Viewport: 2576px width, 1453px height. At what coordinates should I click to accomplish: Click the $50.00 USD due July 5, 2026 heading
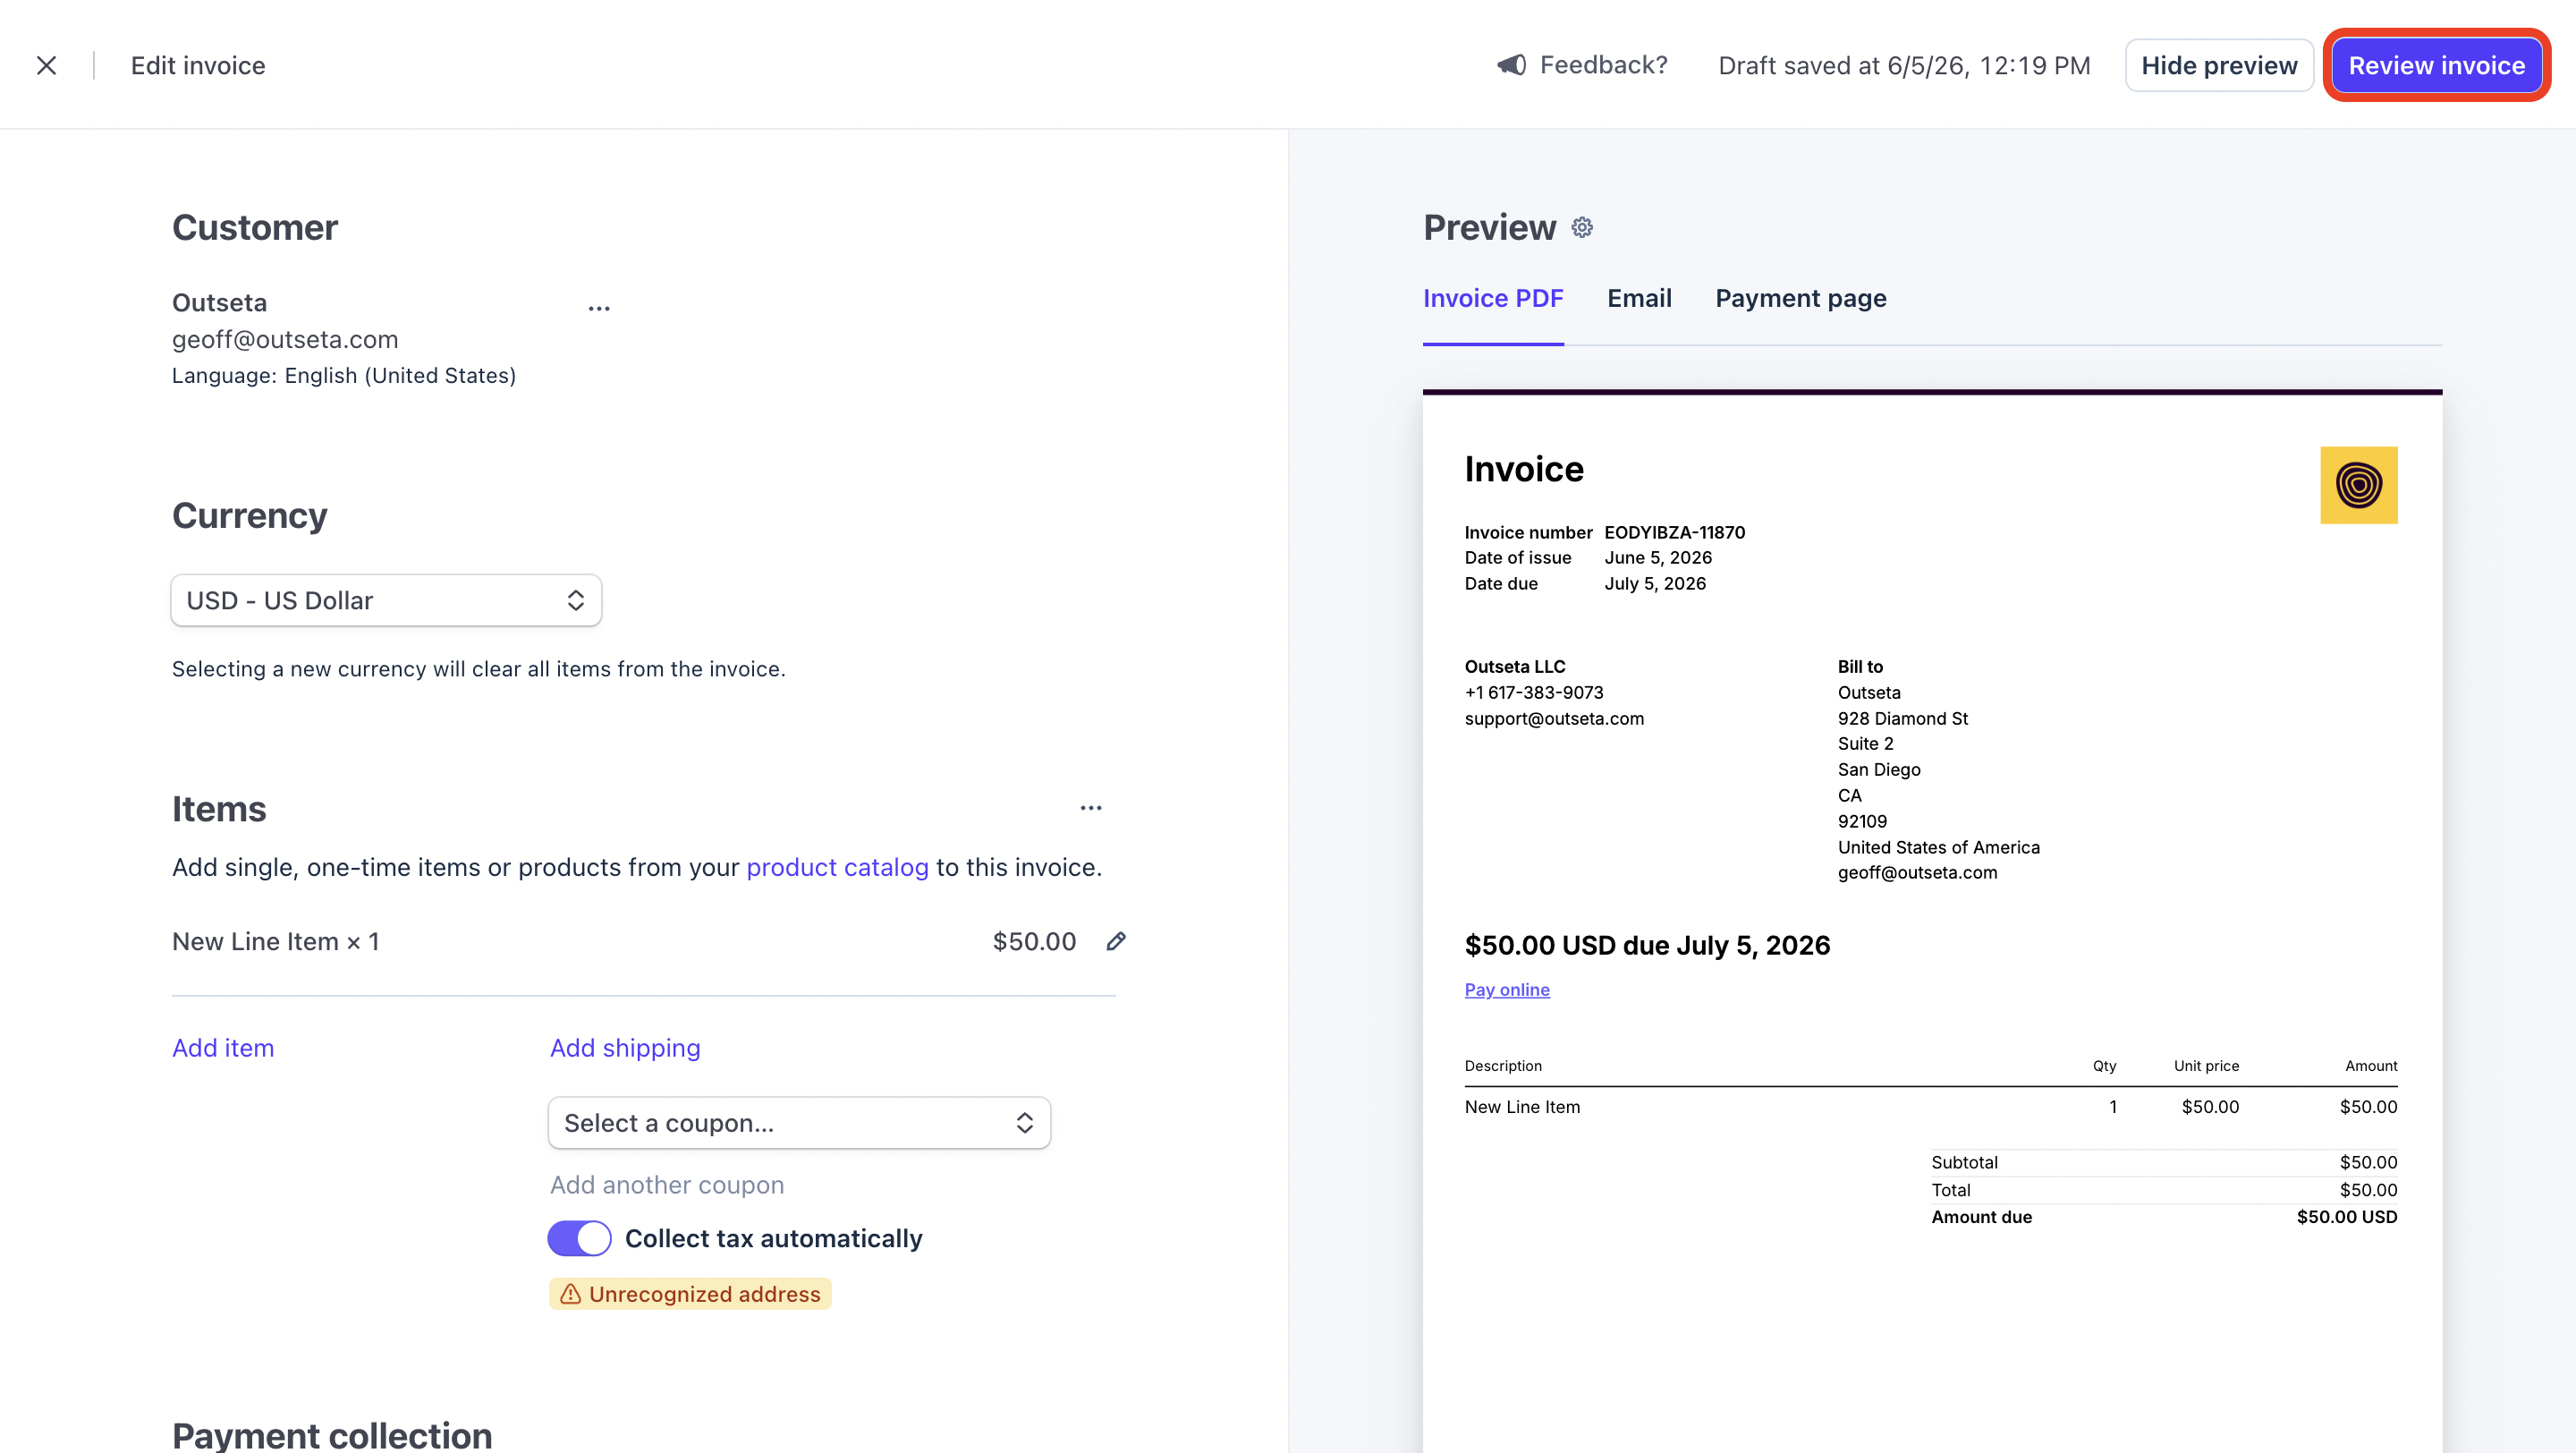1647,946
